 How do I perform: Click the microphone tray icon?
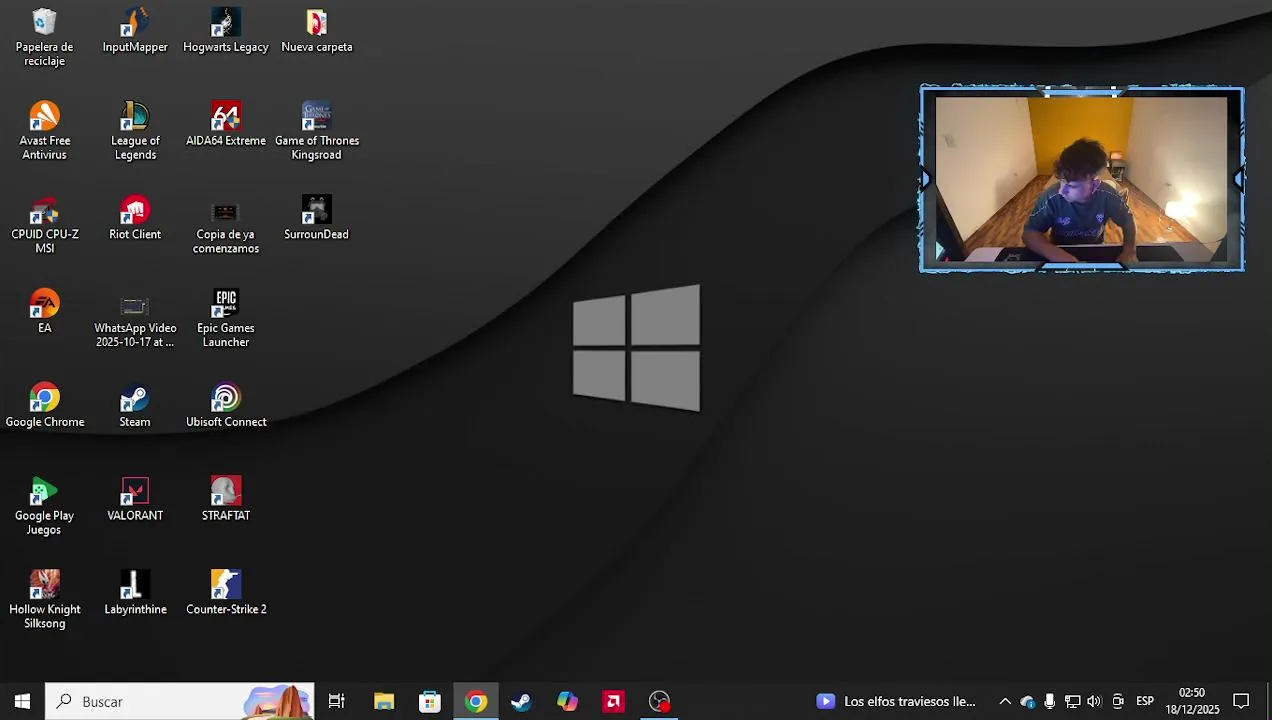1049,701
